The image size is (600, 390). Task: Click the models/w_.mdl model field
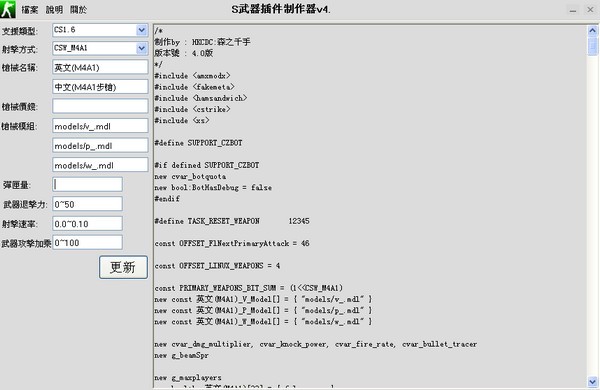click(100, 165)
